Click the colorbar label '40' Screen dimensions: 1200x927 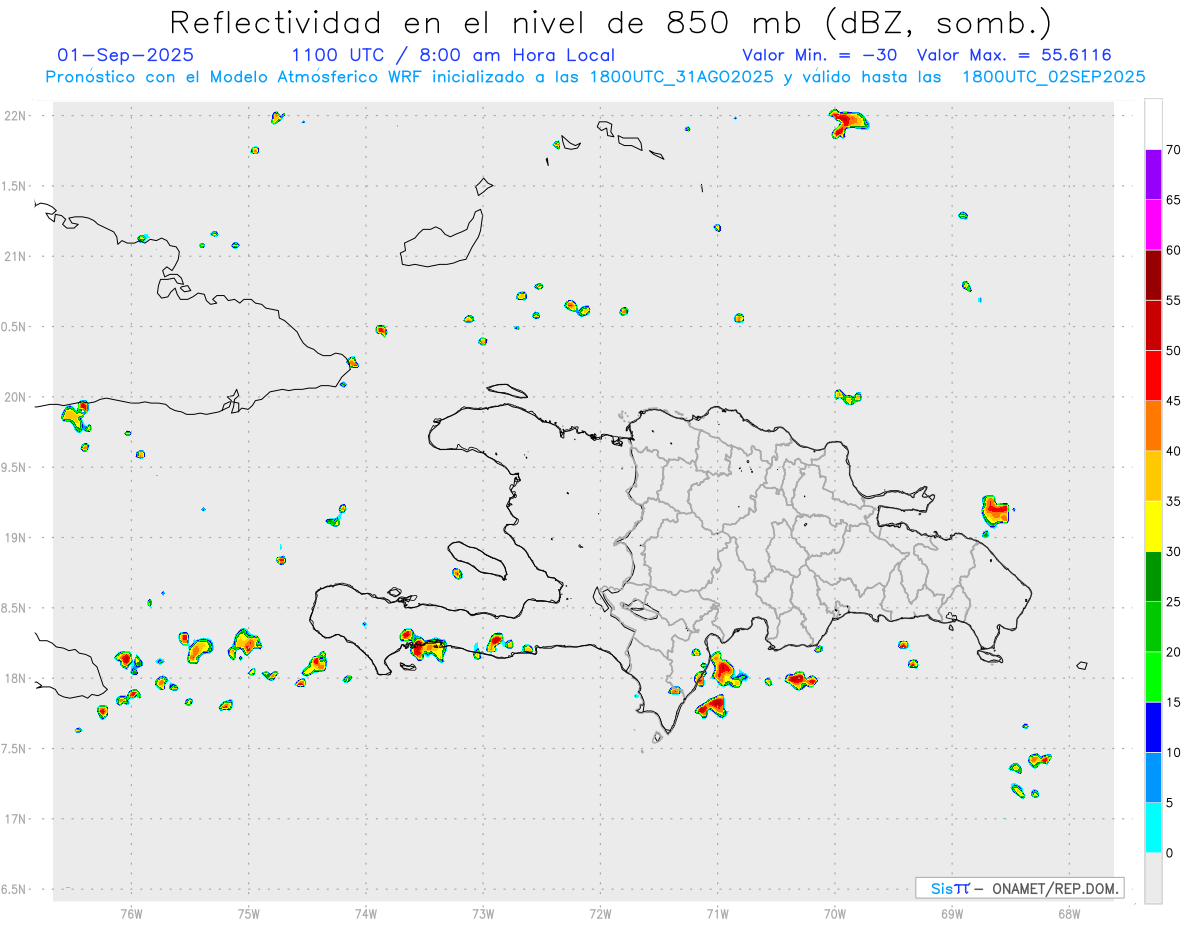(1173, 451)
